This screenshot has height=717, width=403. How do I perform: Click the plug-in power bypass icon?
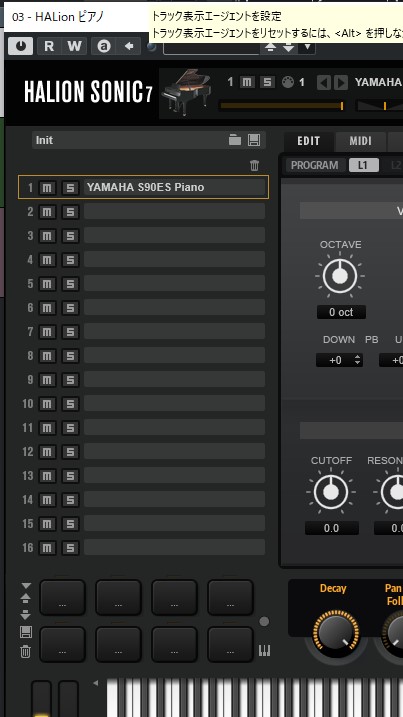[21, 46]
